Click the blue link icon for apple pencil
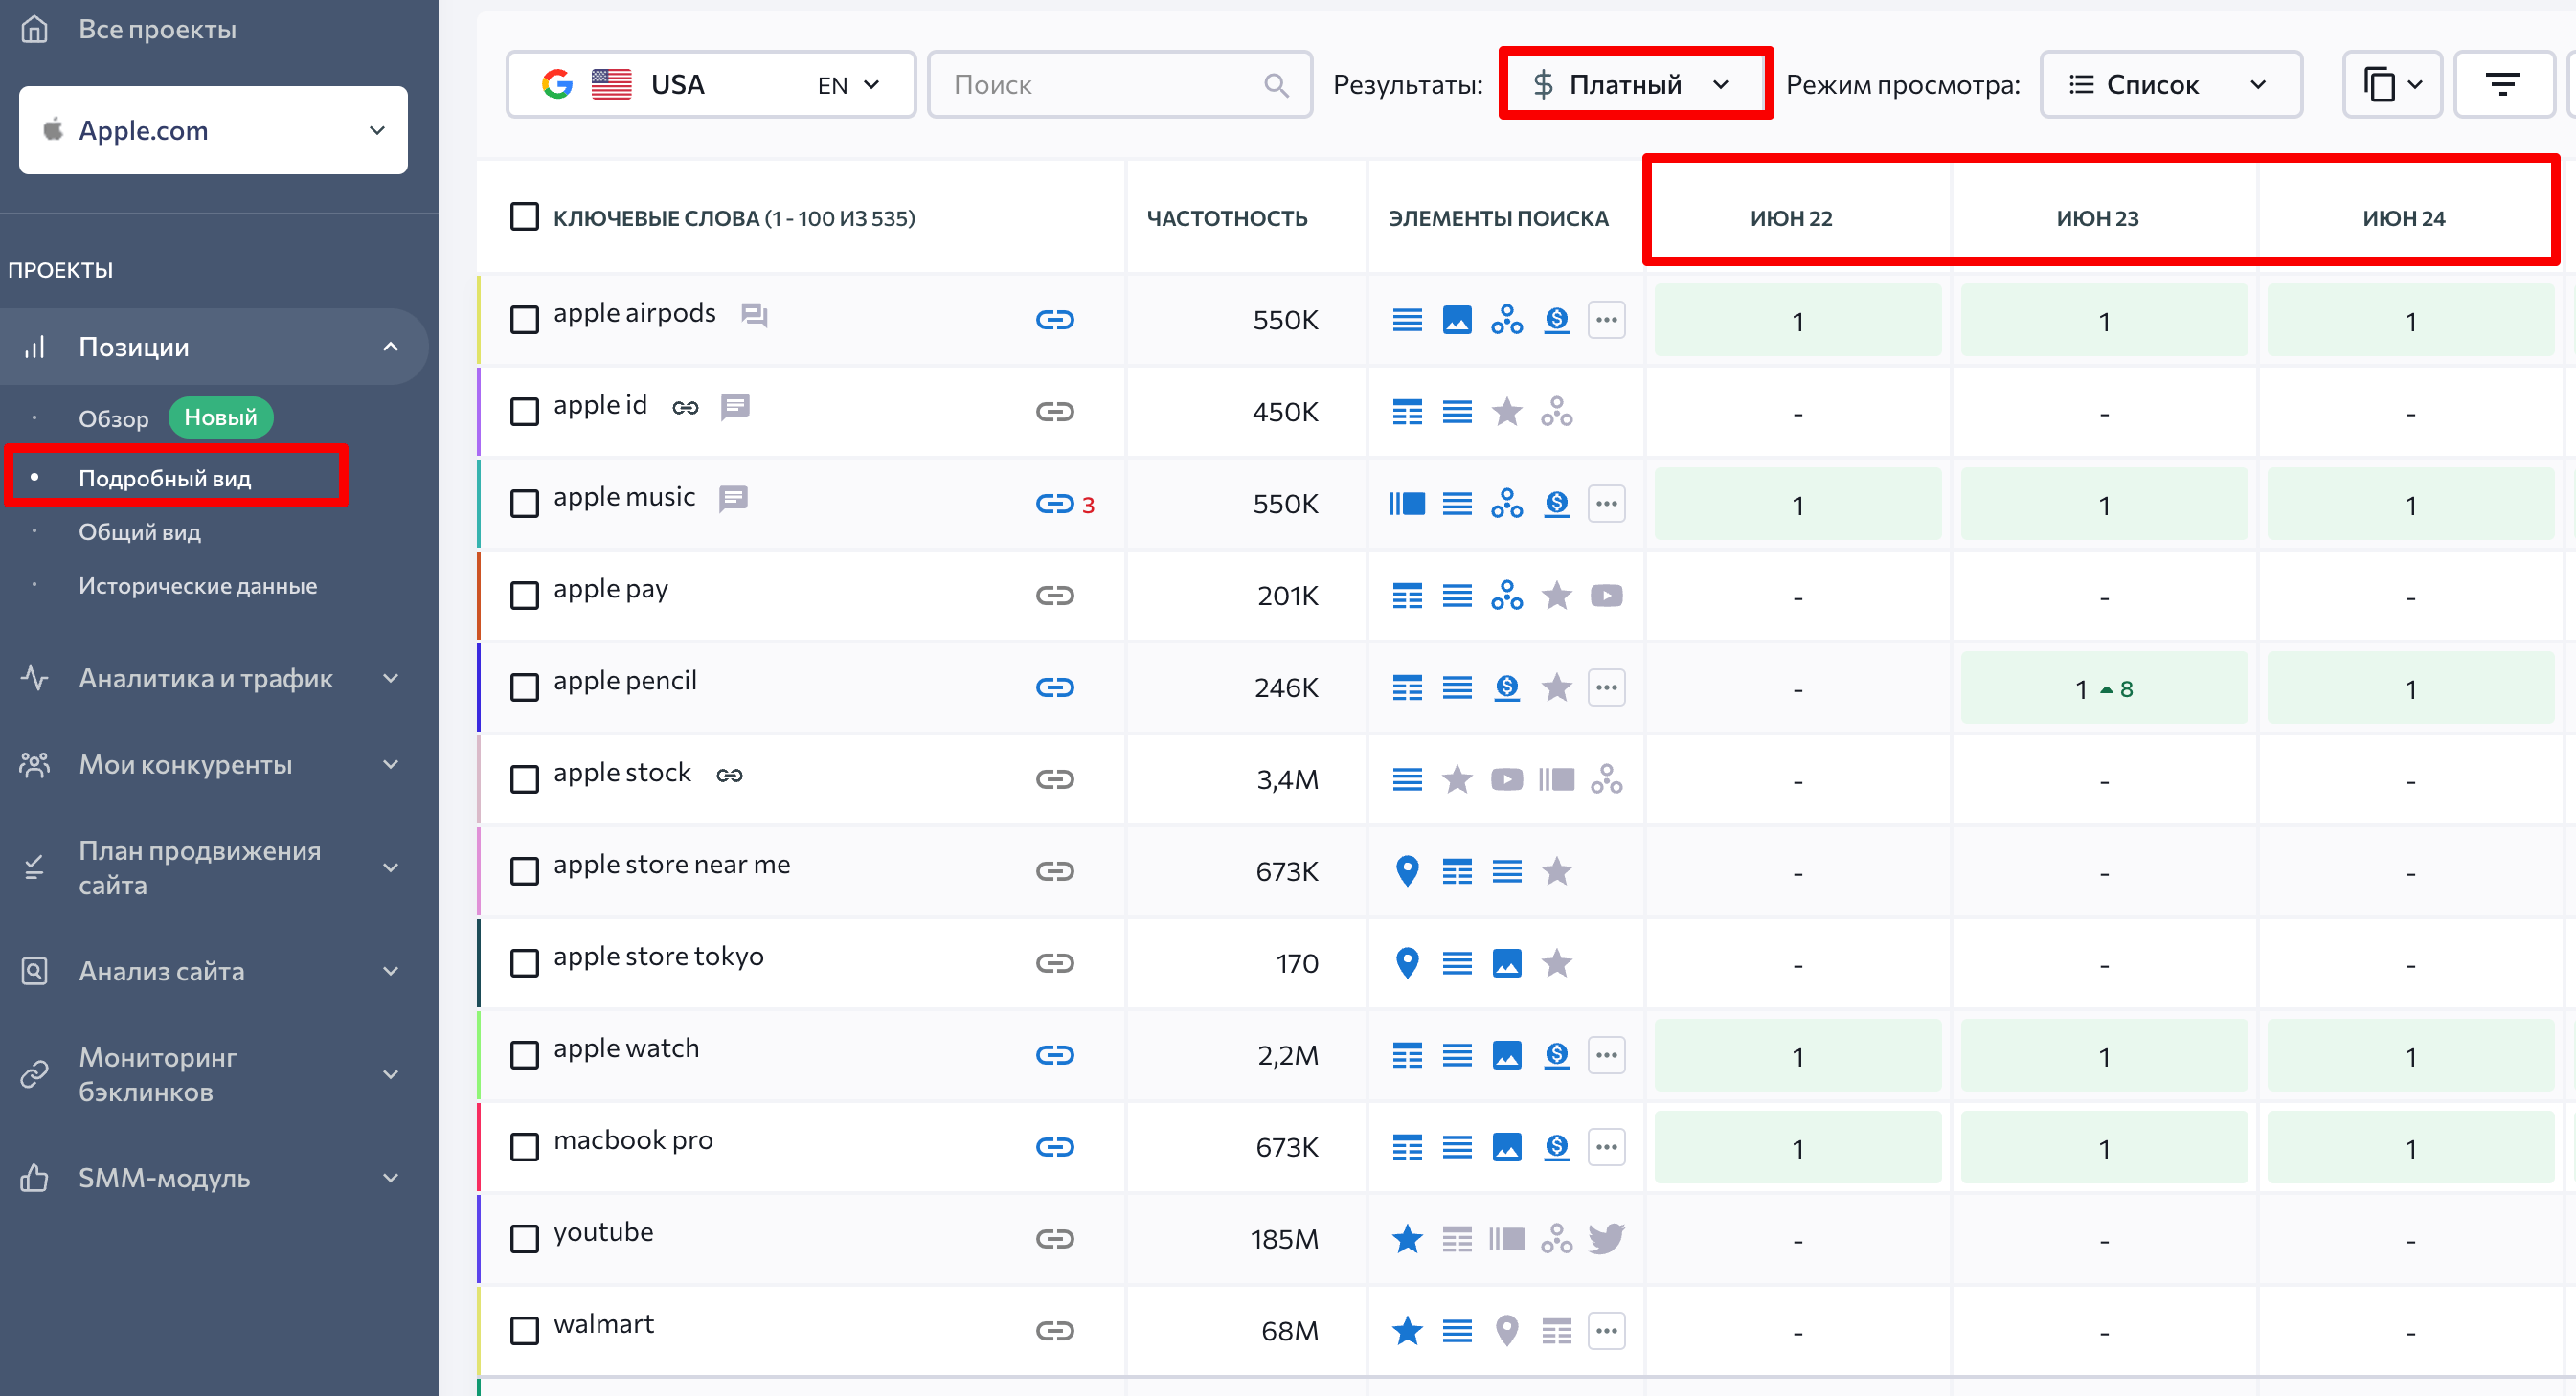 [1054, 688]
